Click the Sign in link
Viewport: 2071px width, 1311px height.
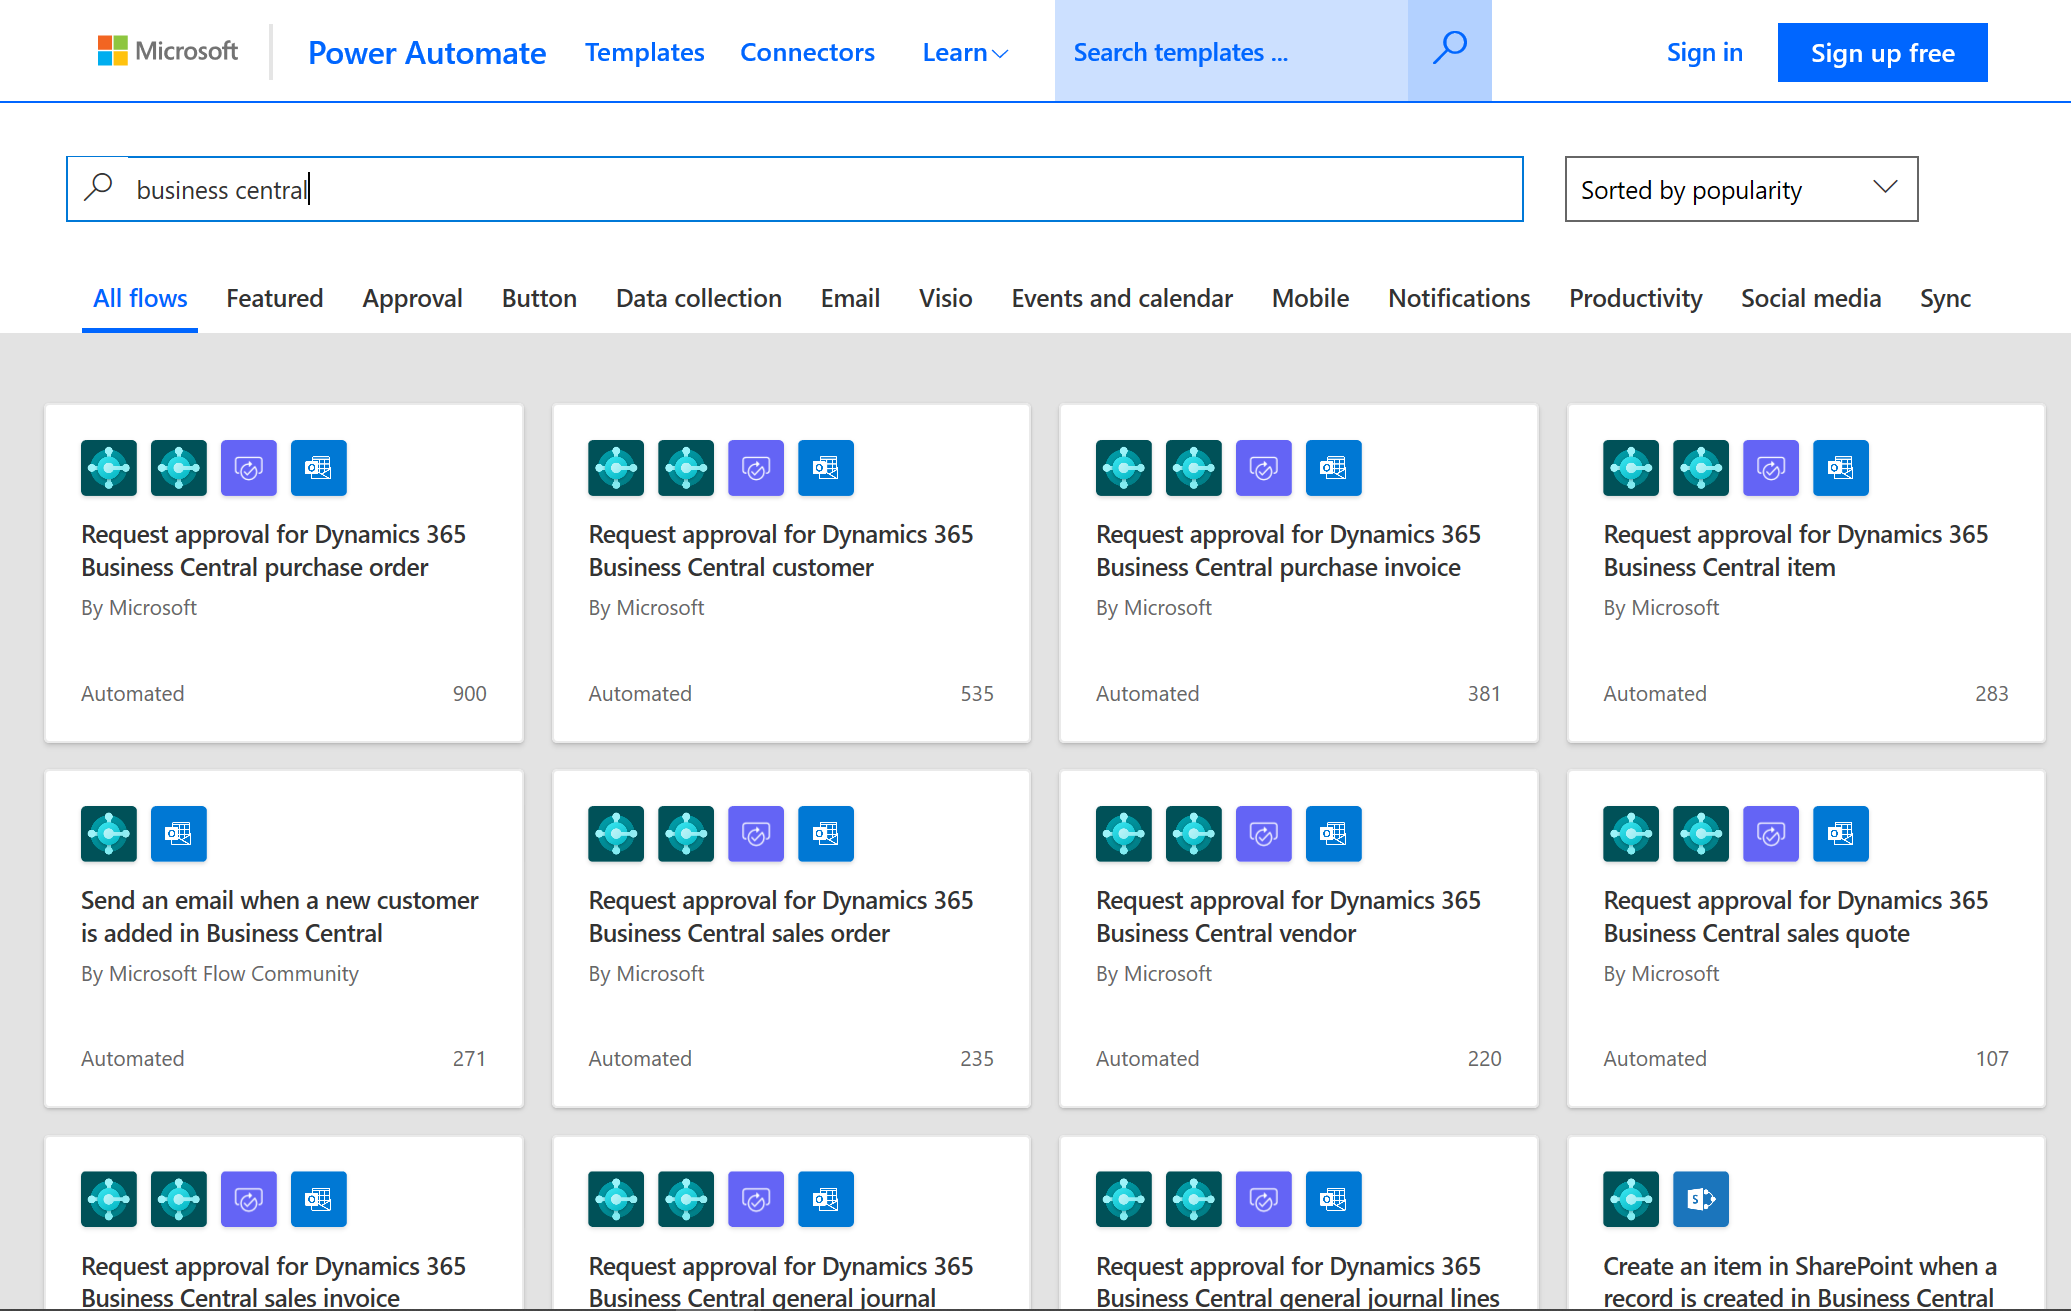tap(1704, 53)
